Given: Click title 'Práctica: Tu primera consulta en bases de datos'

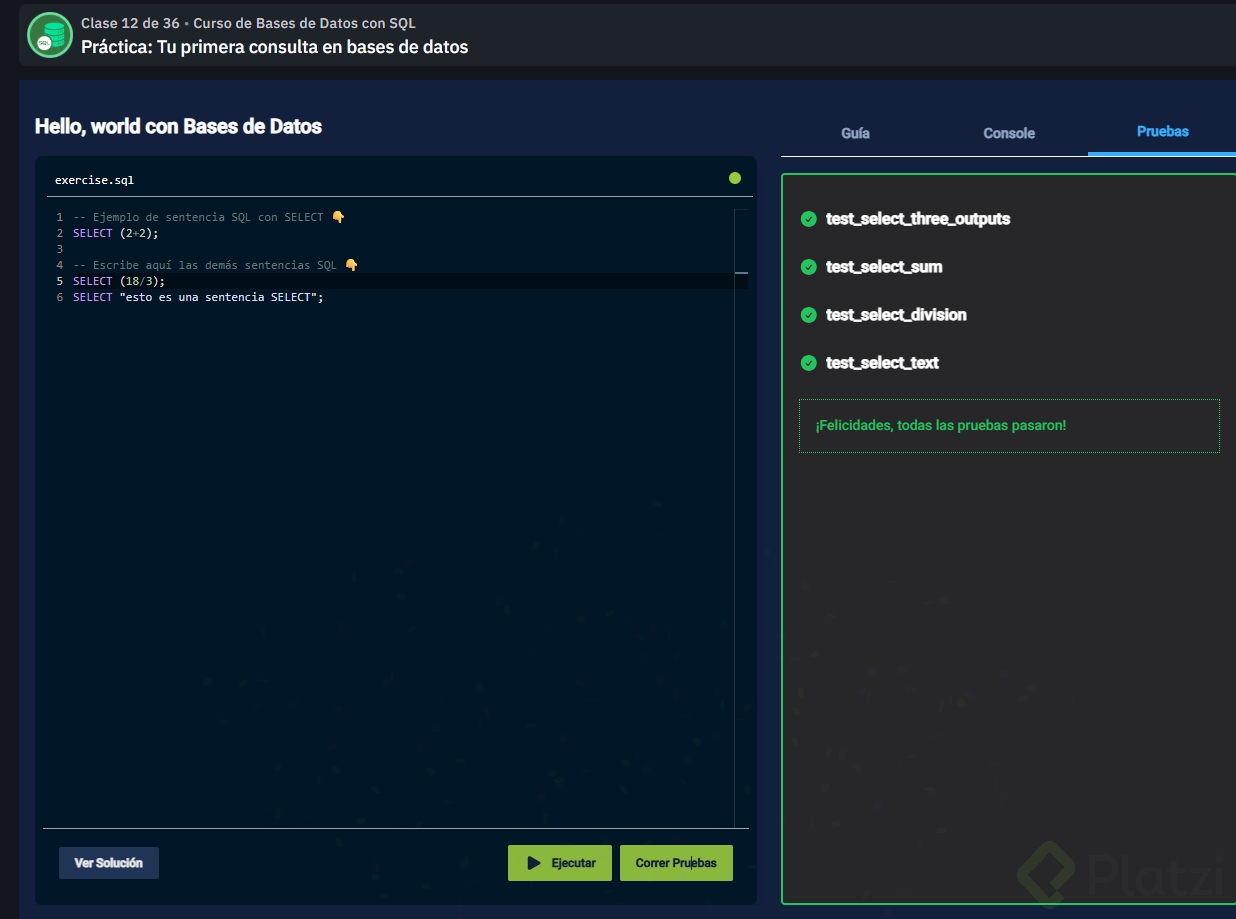Looking at the screenshot, I should coord(274,47).
